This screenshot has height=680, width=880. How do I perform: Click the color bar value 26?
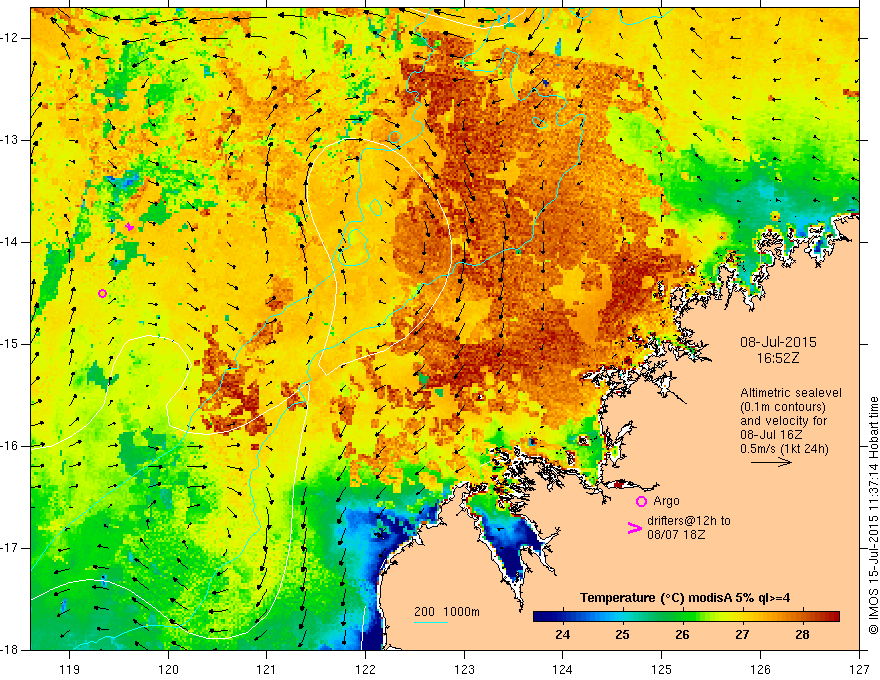click(x=682, y=635)
